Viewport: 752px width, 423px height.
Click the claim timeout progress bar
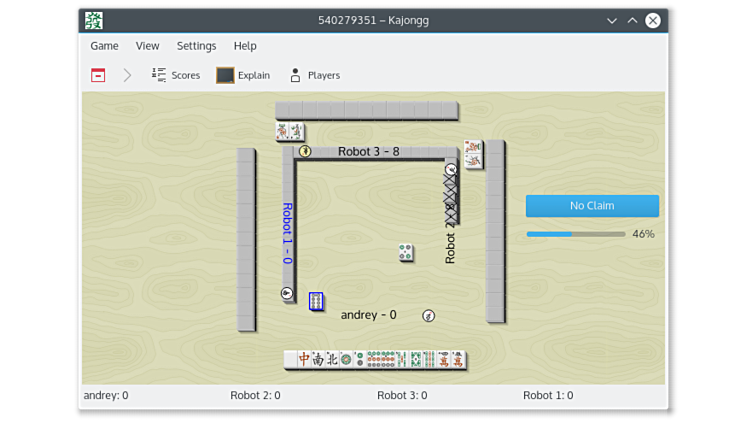(576, 234)
